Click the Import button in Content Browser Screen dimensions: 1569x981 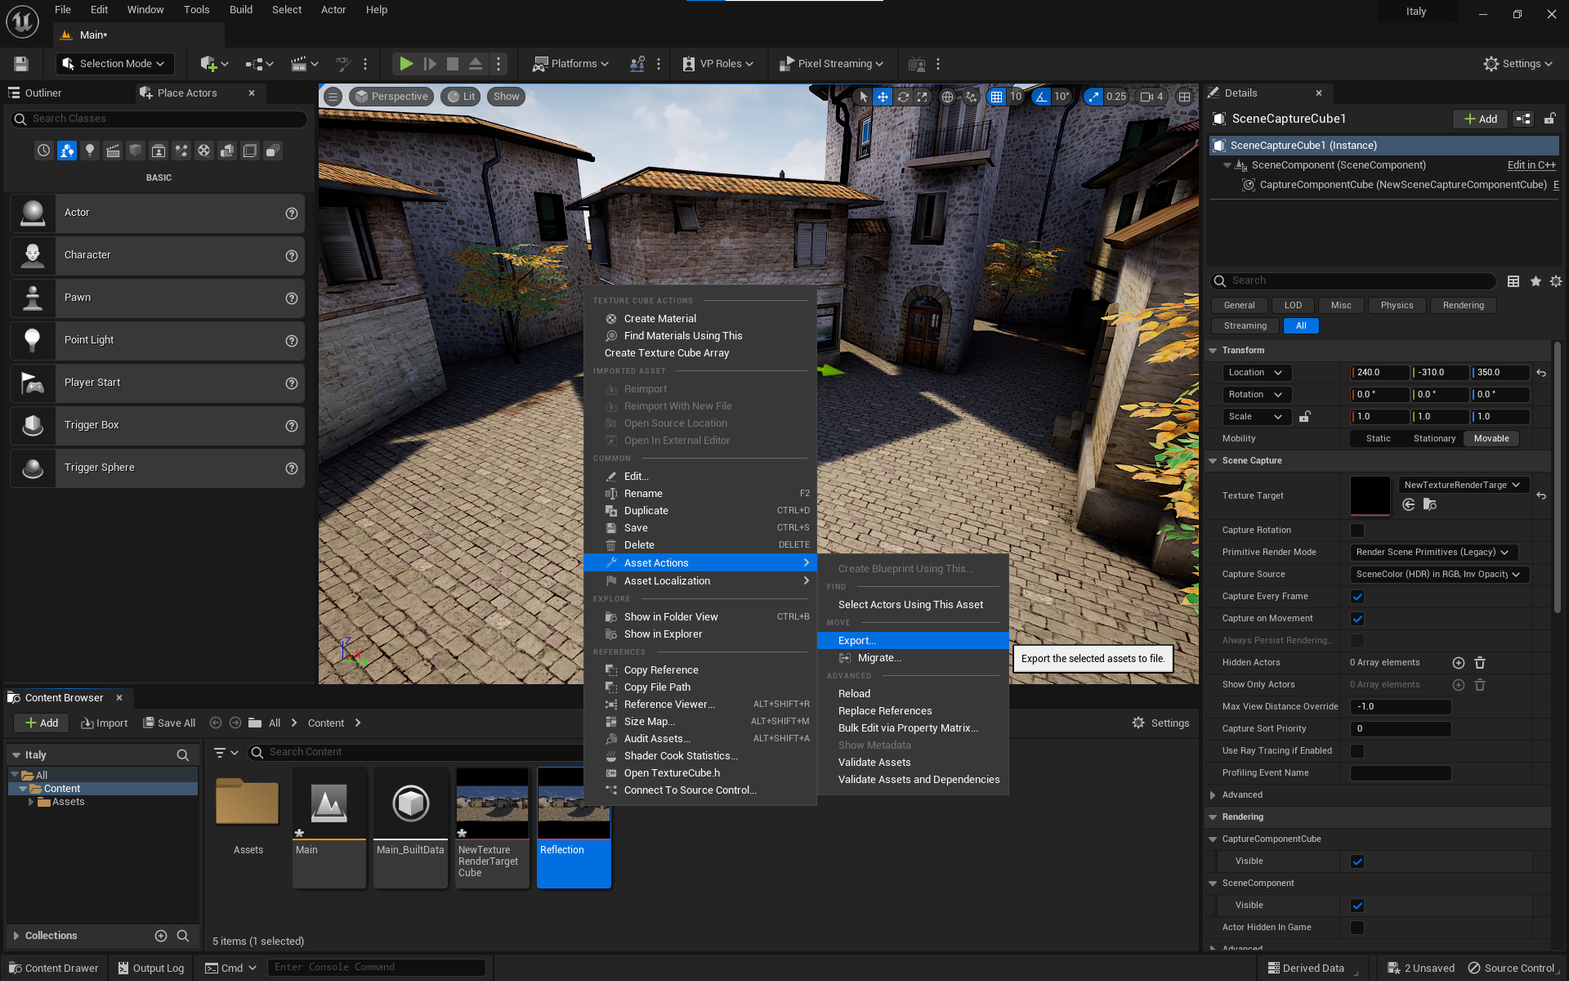104,723
